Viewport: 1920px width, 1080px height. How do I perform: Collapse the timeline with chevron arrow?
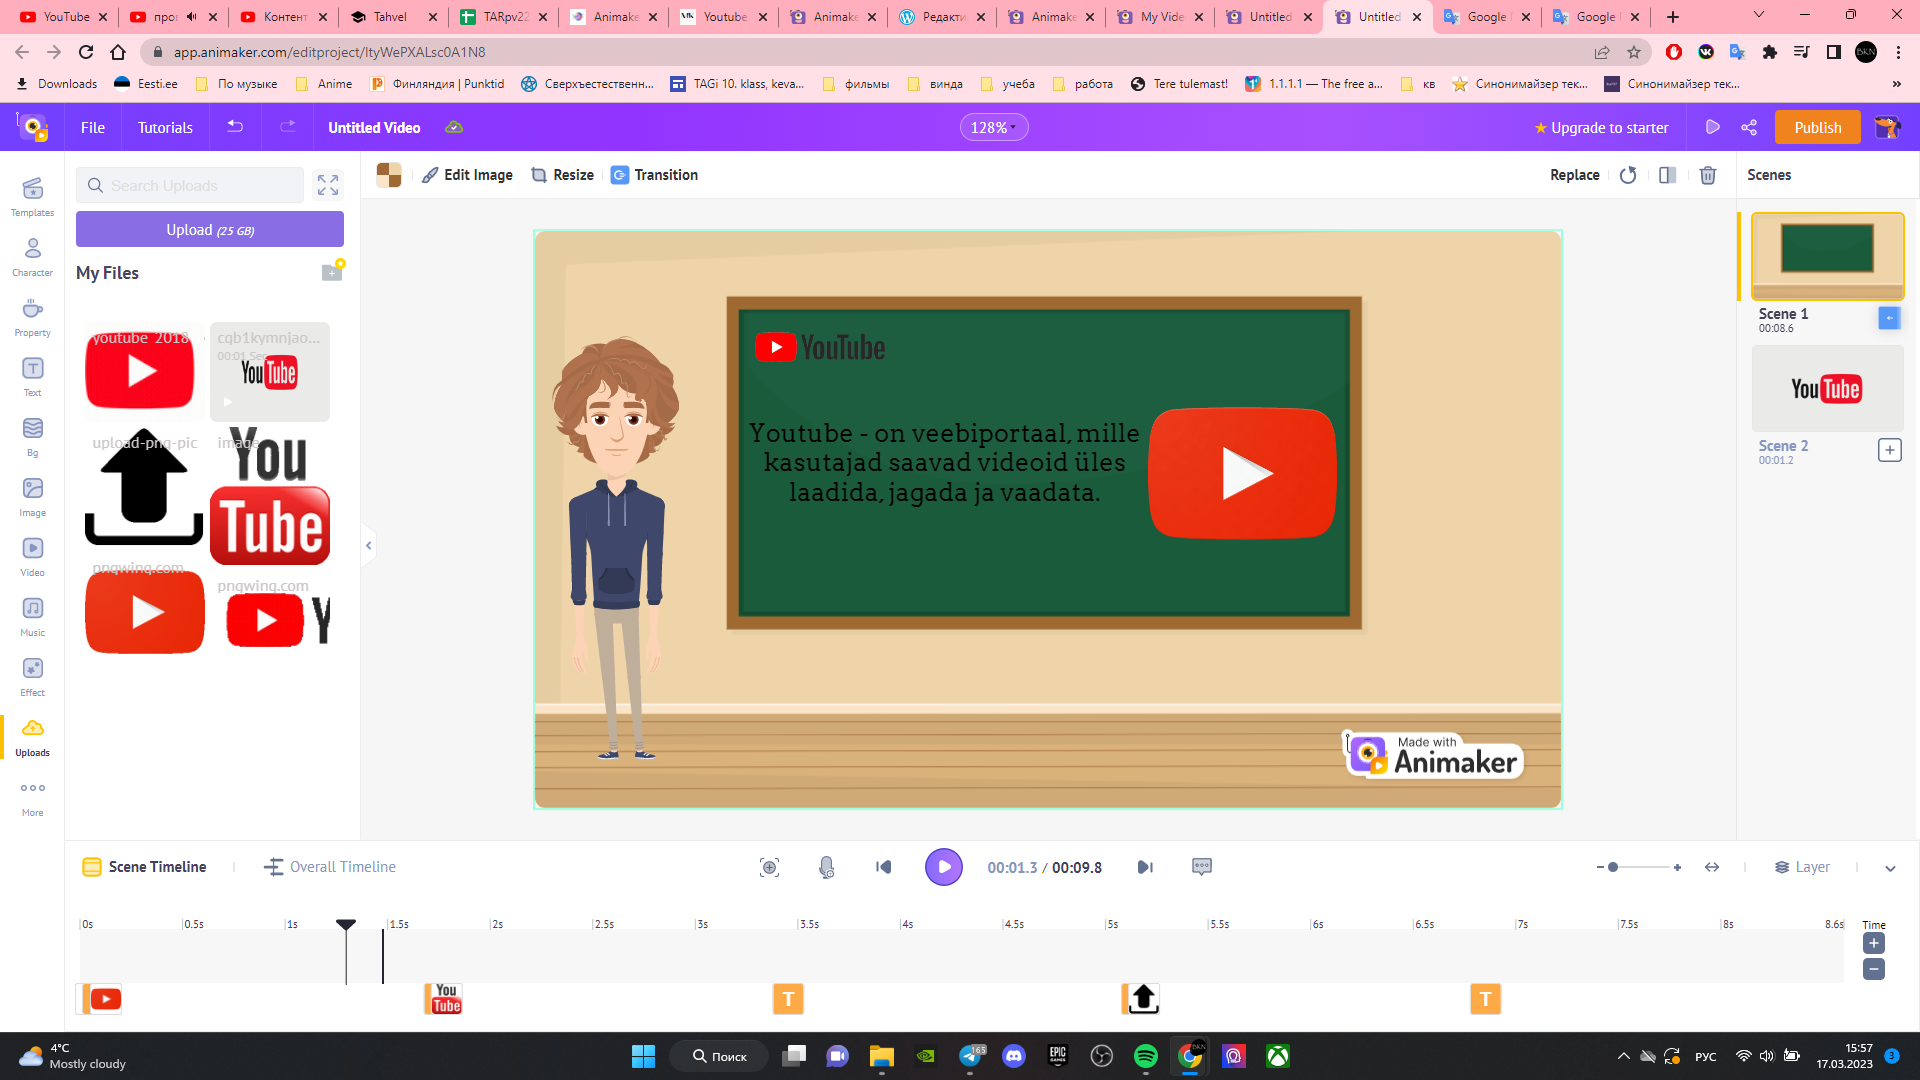[1890, 868]
